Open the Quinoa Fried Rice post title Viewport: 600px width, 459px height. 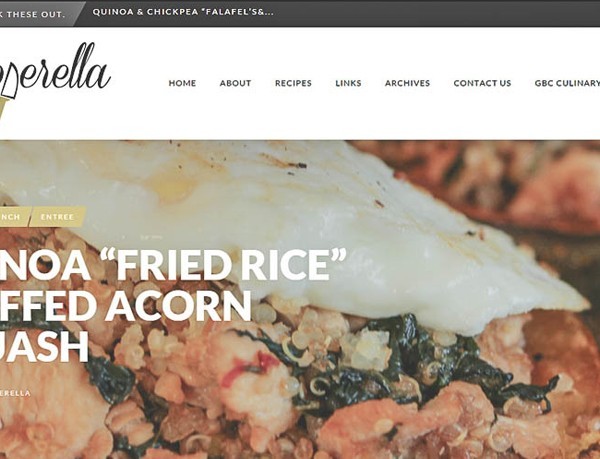173,306
